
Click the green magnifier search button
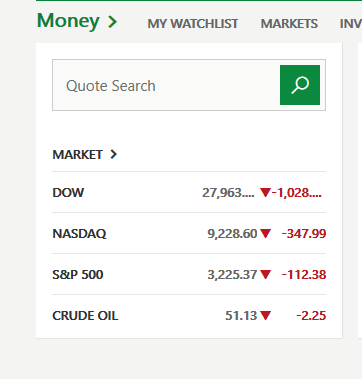pyautogui.click(x=300, y=85)
